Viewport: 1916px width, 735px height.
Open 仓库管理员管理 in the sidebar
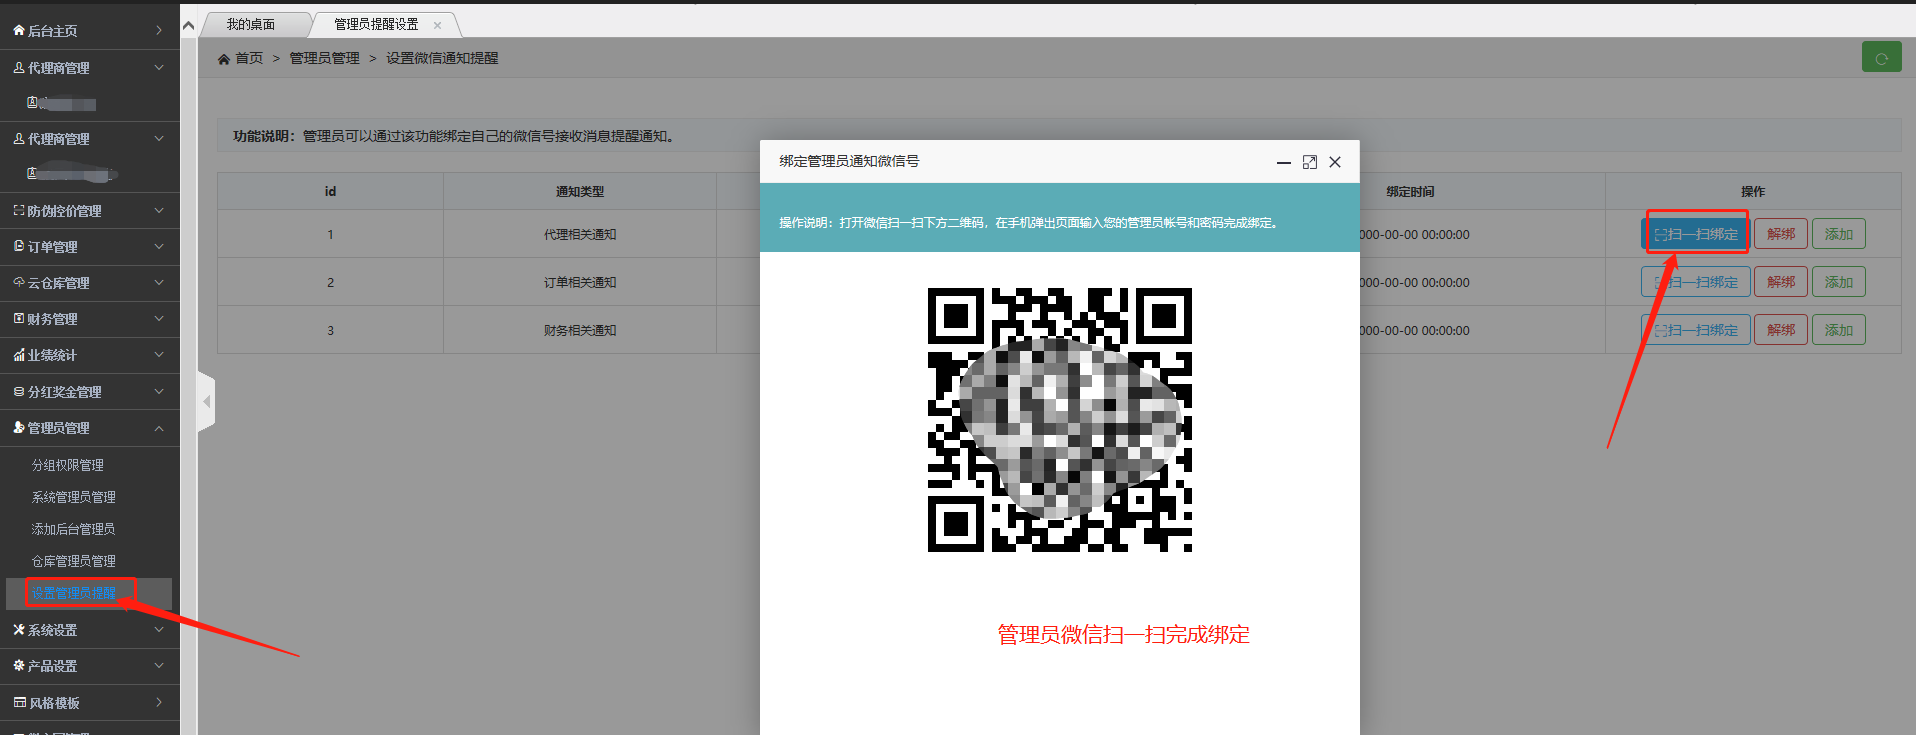pos(74,561)
